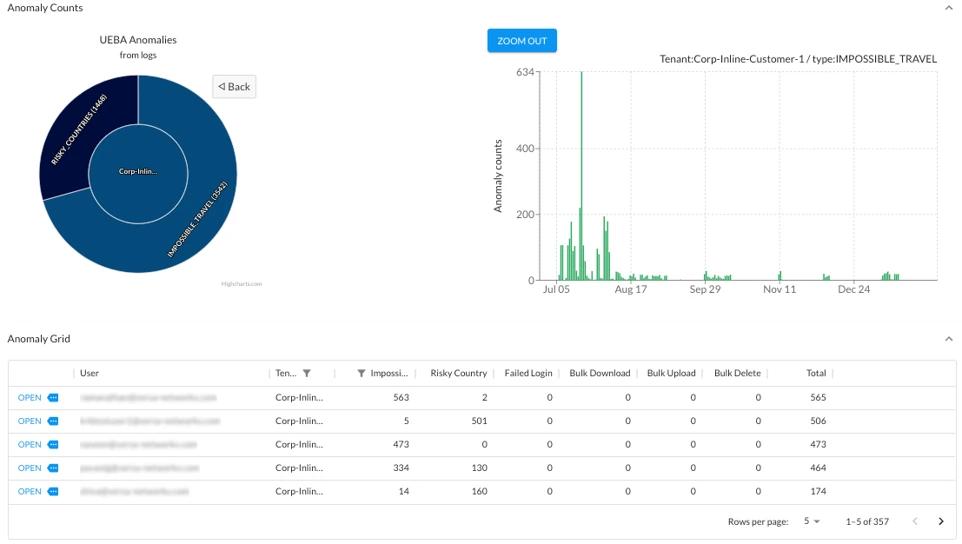The height and width of the screenshot is (544, 962).
Task: Click the tag icon in the fifth row
Action: click(53, 492)
